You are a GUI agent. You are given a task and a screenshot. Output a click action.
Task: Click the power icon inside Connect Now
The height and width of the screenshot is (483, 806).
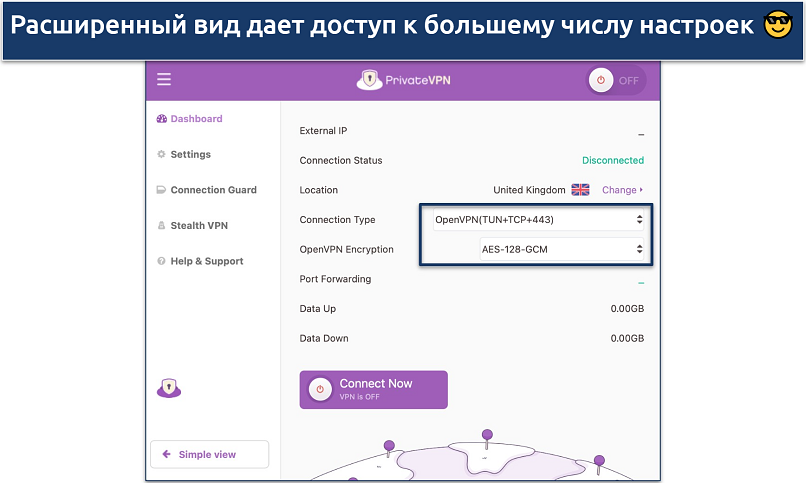[x=321, y=390]
